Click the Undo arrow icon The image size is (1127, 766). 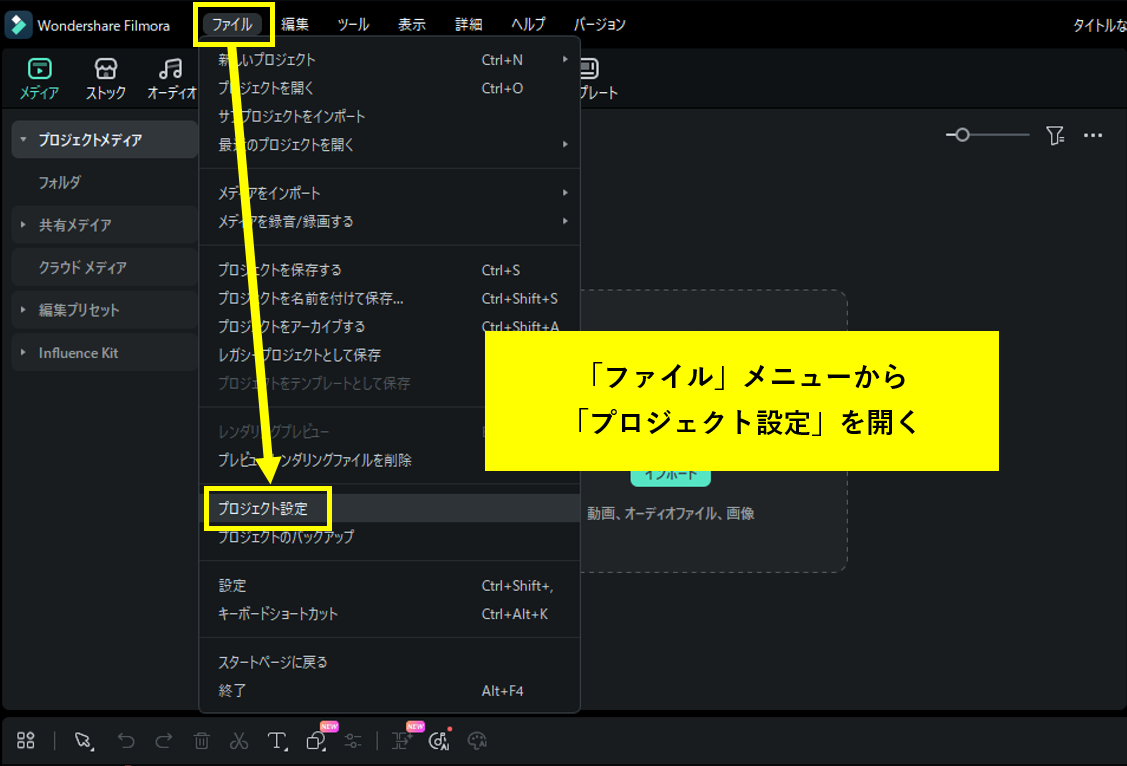(x=124, y=740)
